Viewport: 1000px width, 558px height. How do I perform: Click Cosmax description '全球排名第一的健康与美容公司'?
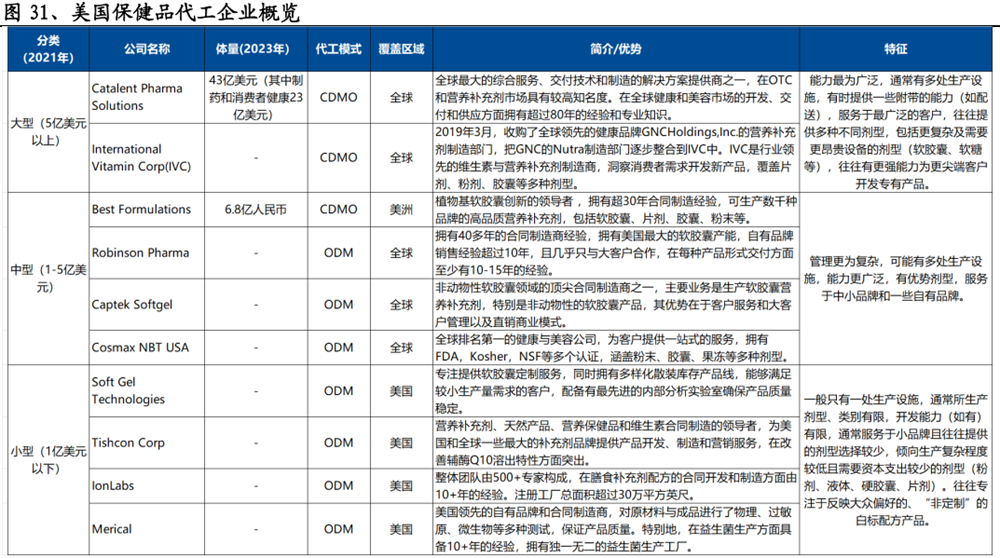point(615,348)
